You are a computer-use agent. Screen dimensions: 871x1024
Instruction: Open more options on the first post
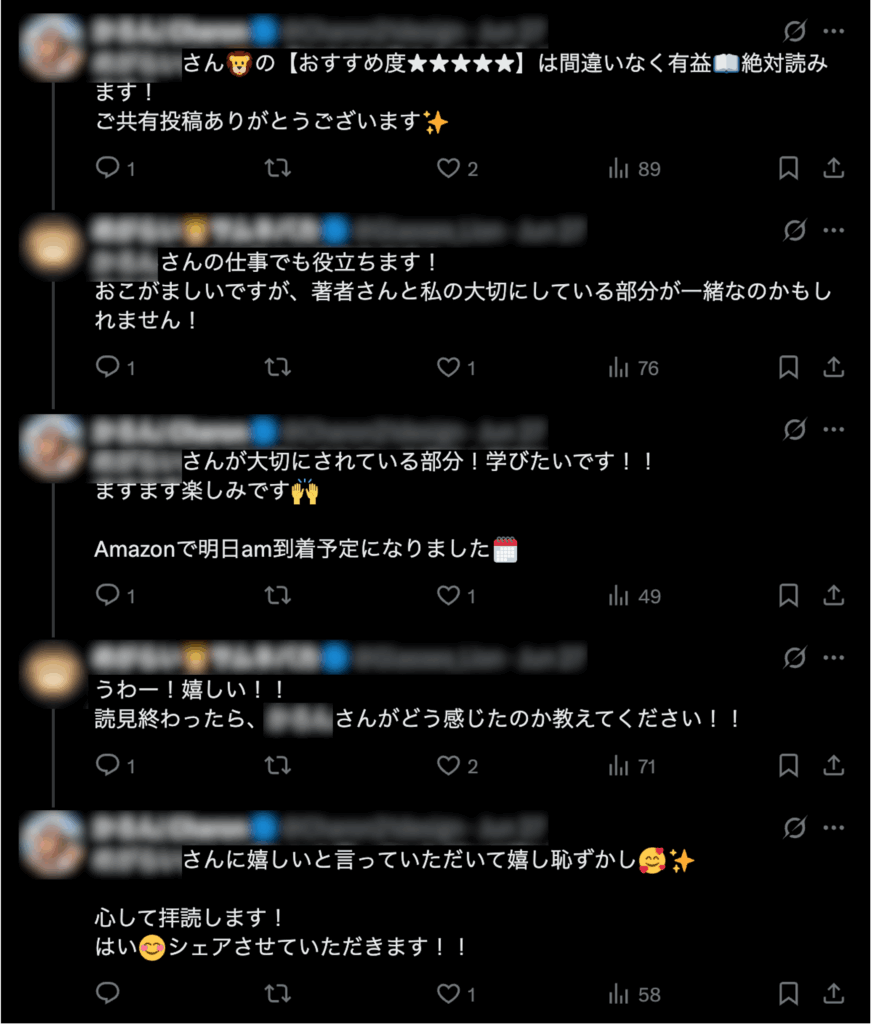pyautogui.click(x=833, y=31)
